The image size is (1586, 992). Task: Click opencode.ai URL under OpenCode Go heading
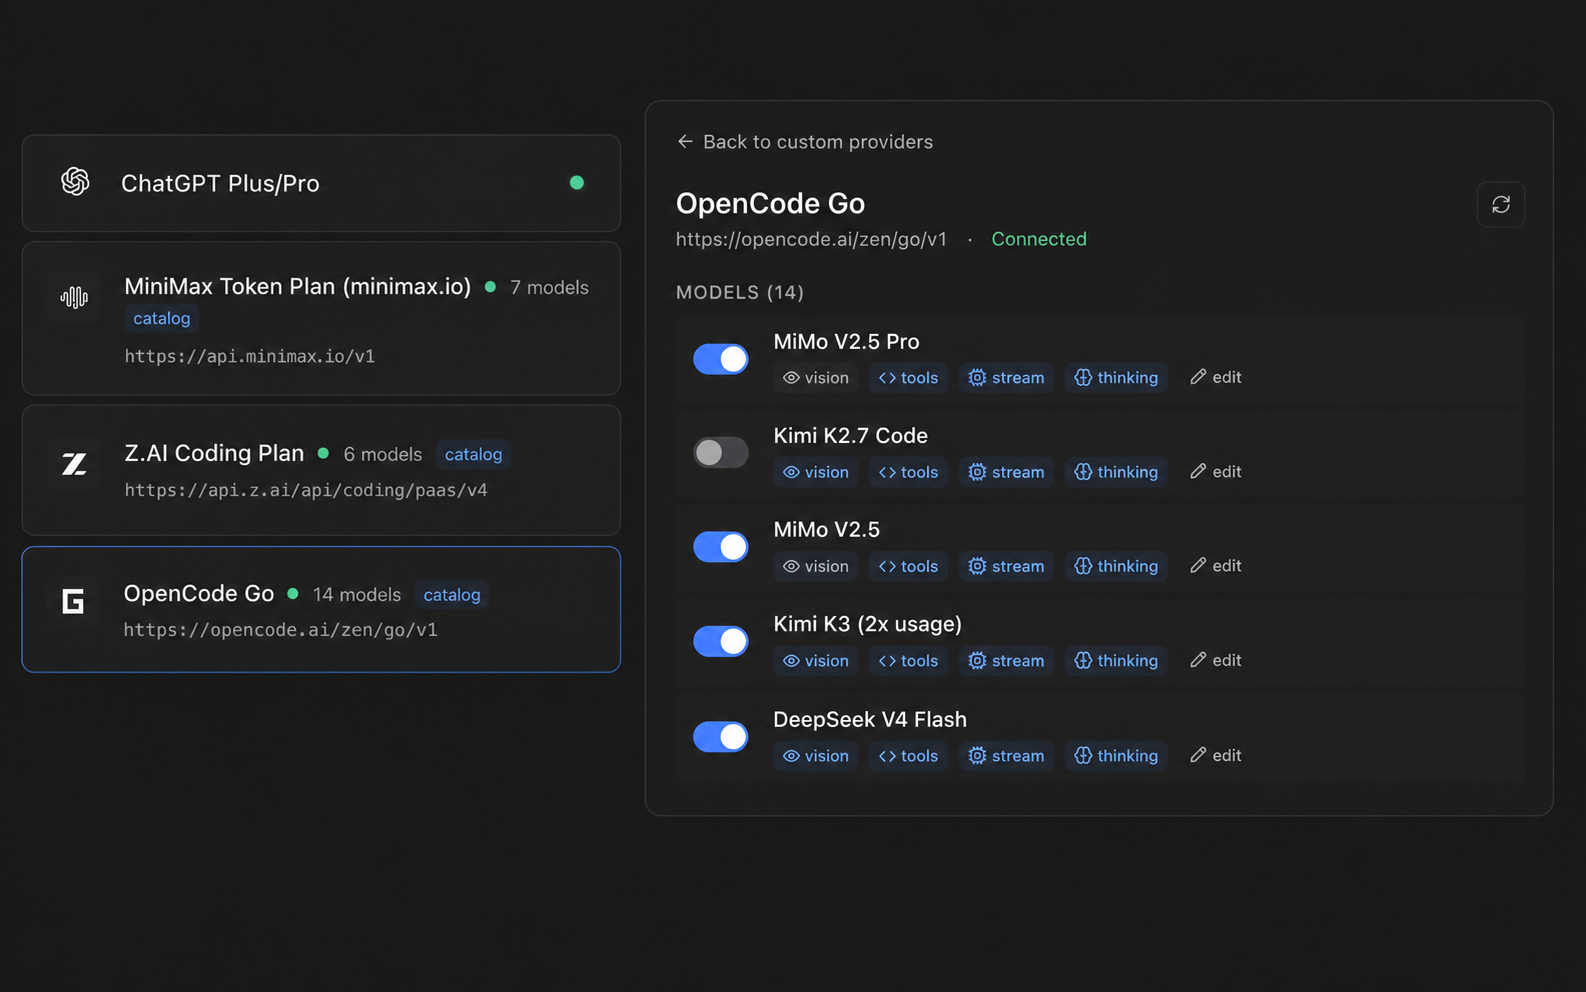pos(811,239)
